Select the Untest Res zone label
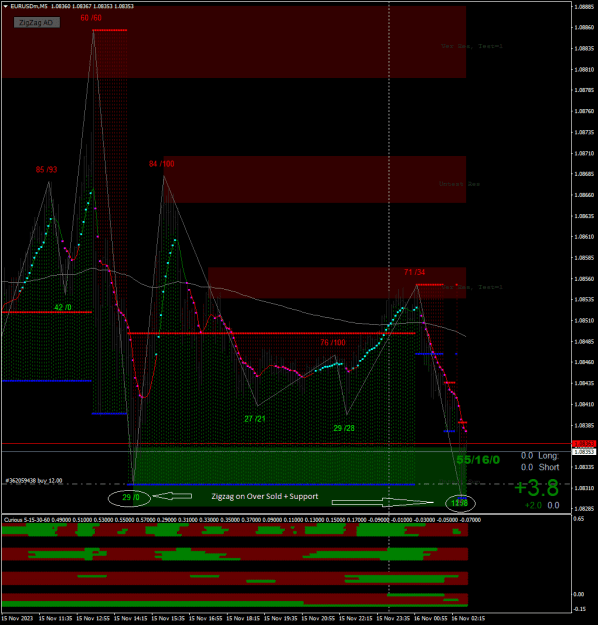 pos(459,184)
